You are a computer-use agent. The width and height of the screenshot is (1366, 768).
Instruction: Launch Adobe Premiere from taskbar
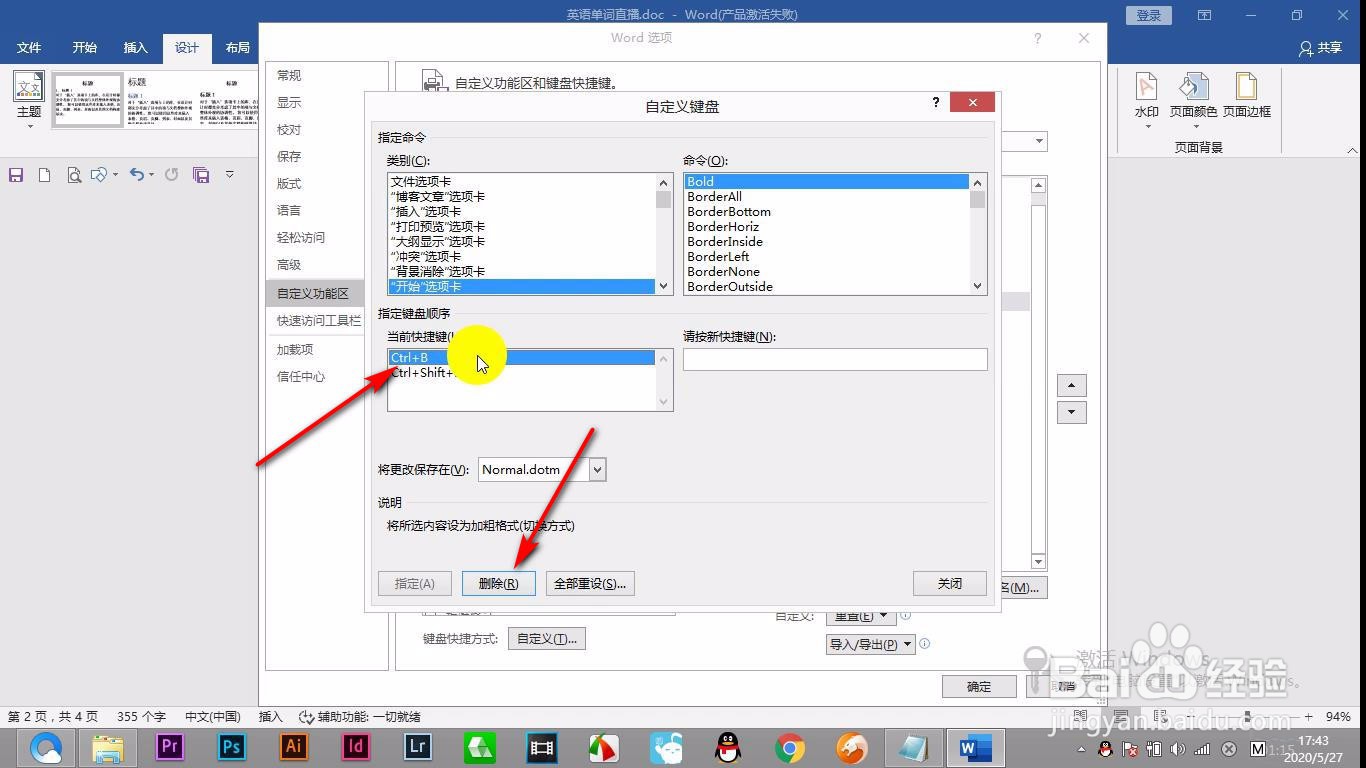(170, 747)
